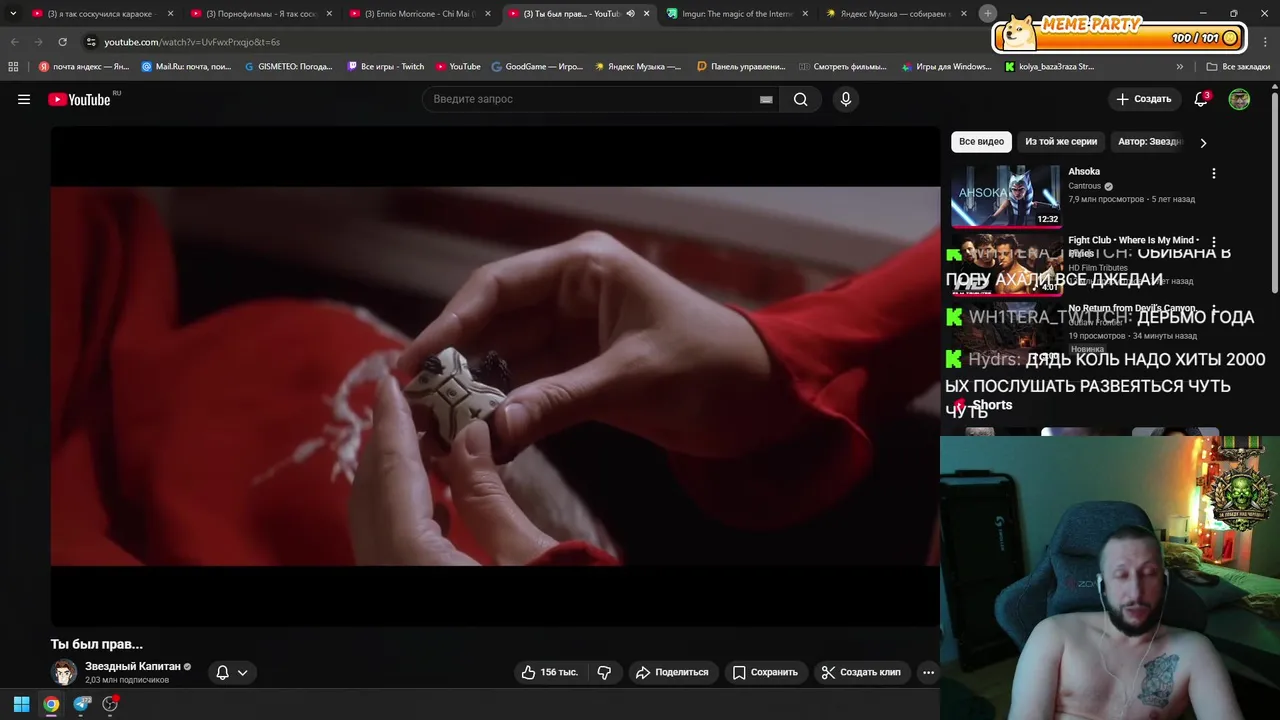Screen dimensions: 1280x720
Task: Go back in browser history
Action: tap(14, 42)
